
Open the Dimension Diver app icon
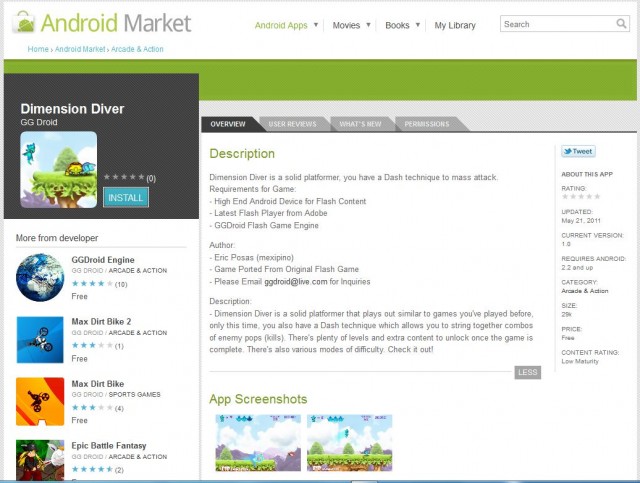tap(59, 170)
